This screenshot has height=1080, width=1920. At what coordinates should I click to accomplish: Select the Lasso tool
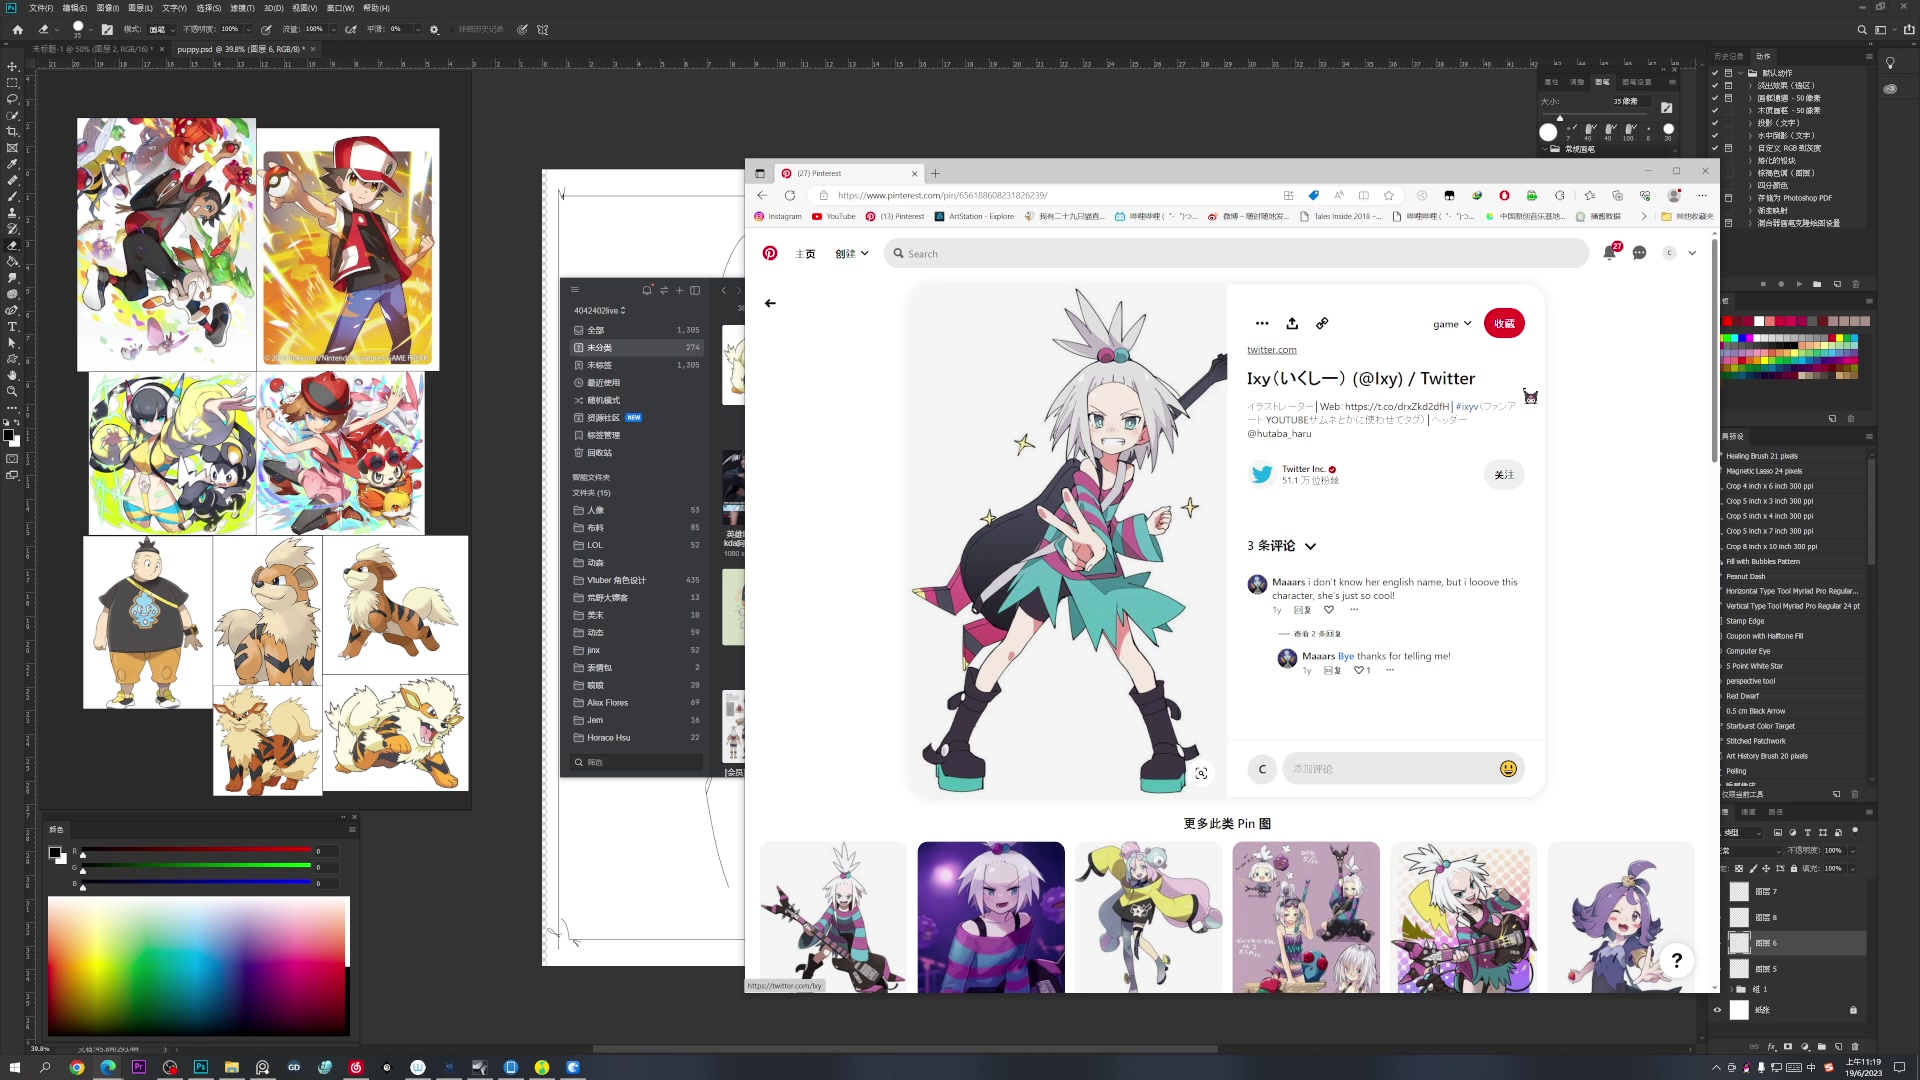pos(12,99)
